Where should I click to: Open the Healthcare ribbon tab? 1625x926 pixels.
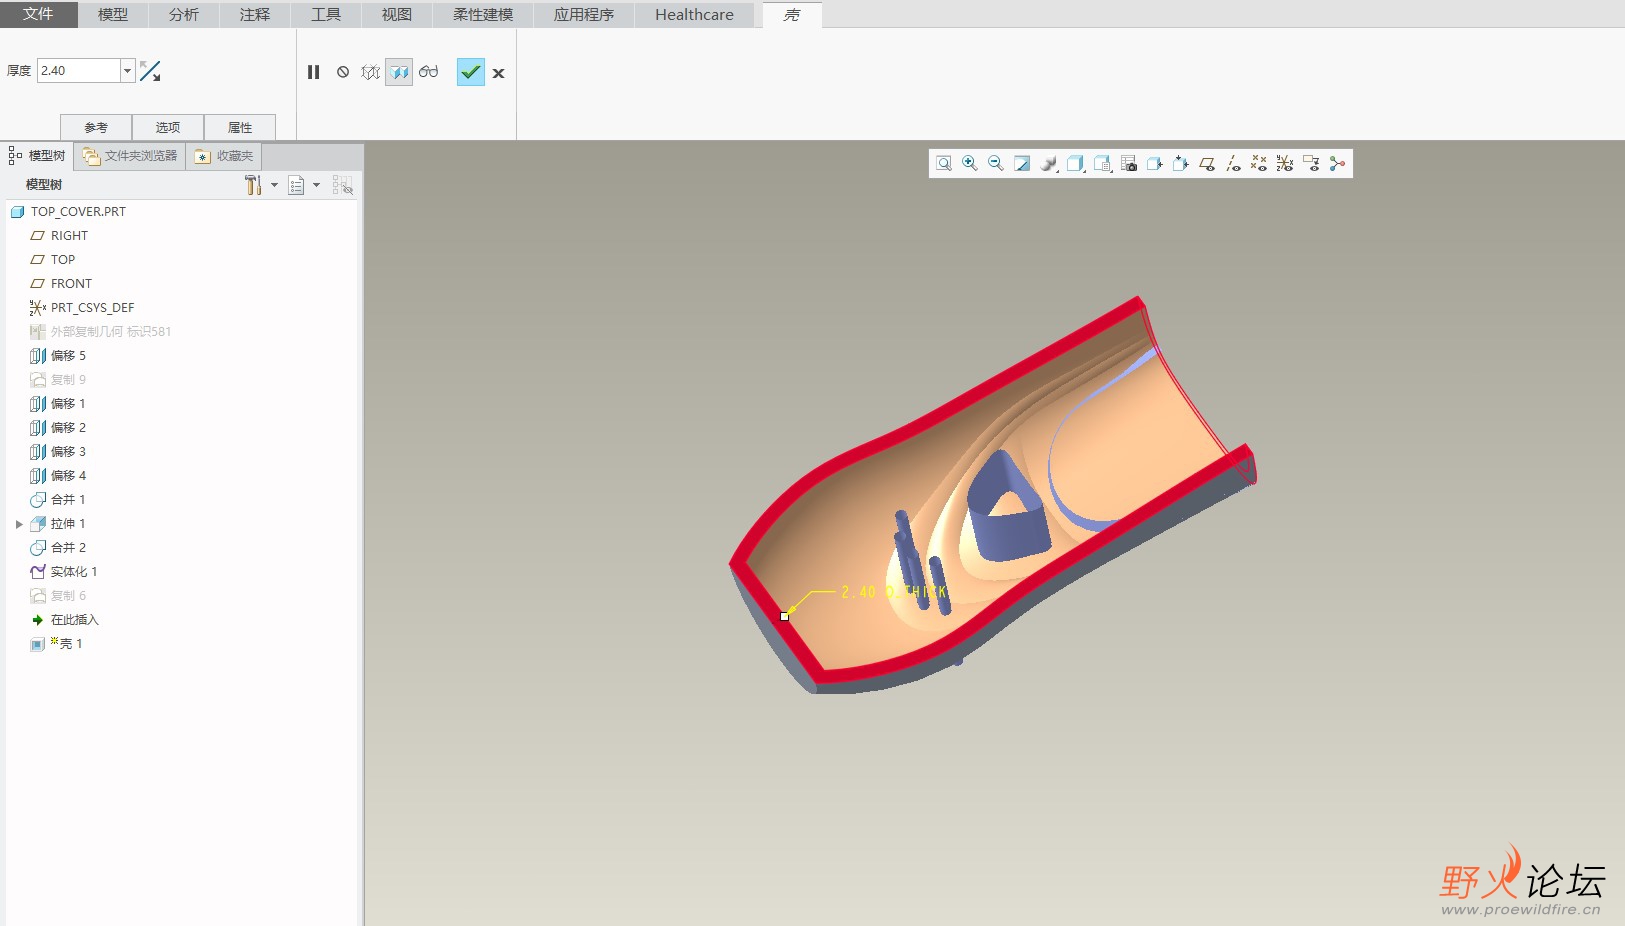[x=694, y=15]
